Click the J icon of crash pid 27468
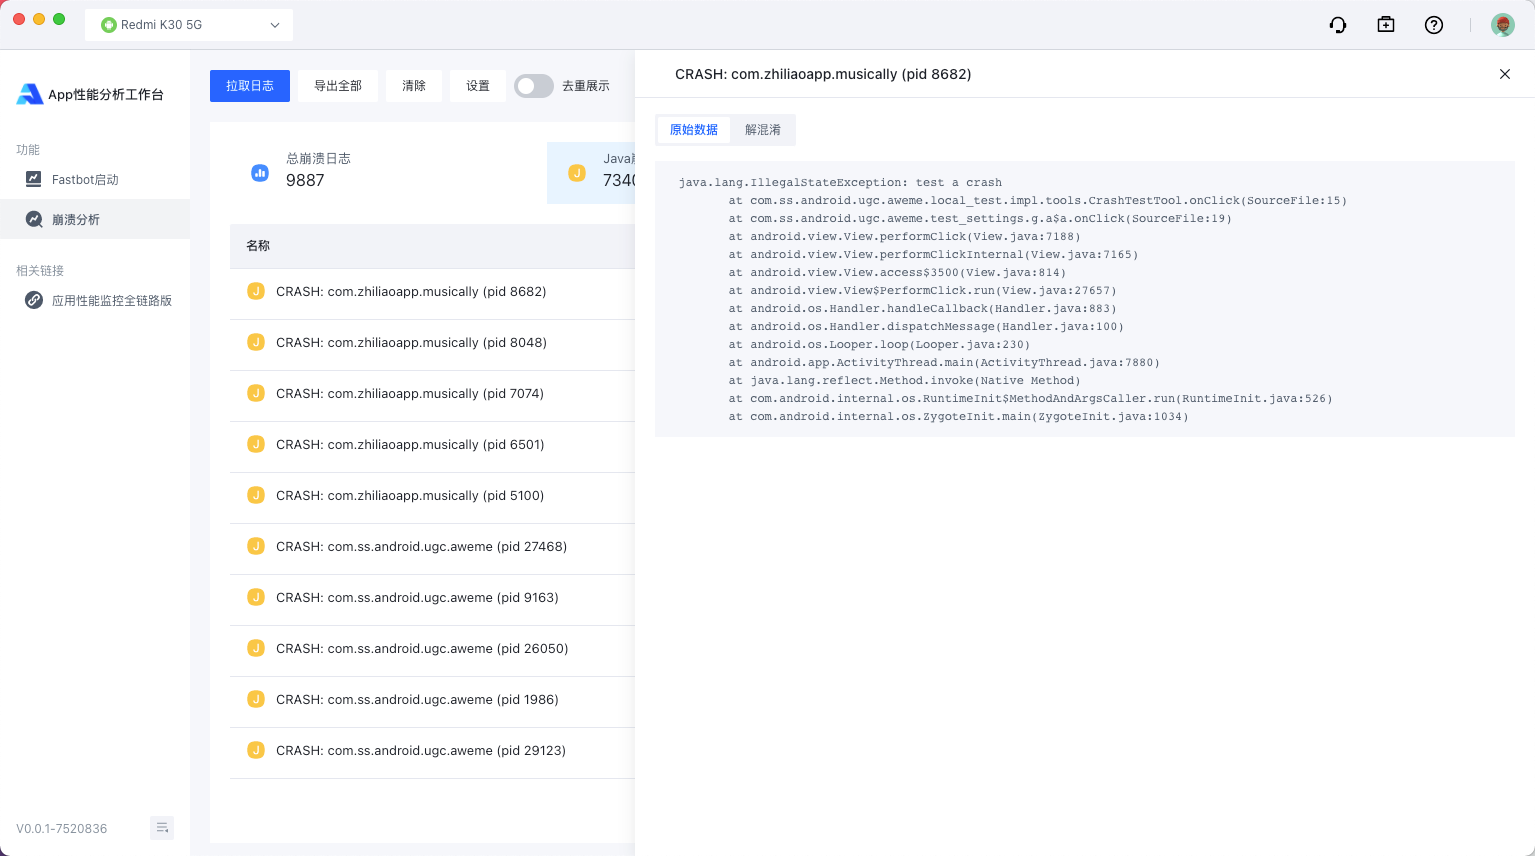The width and height of the screenshot is (1535, 856). pyautogui.click(x=256, y=546)
